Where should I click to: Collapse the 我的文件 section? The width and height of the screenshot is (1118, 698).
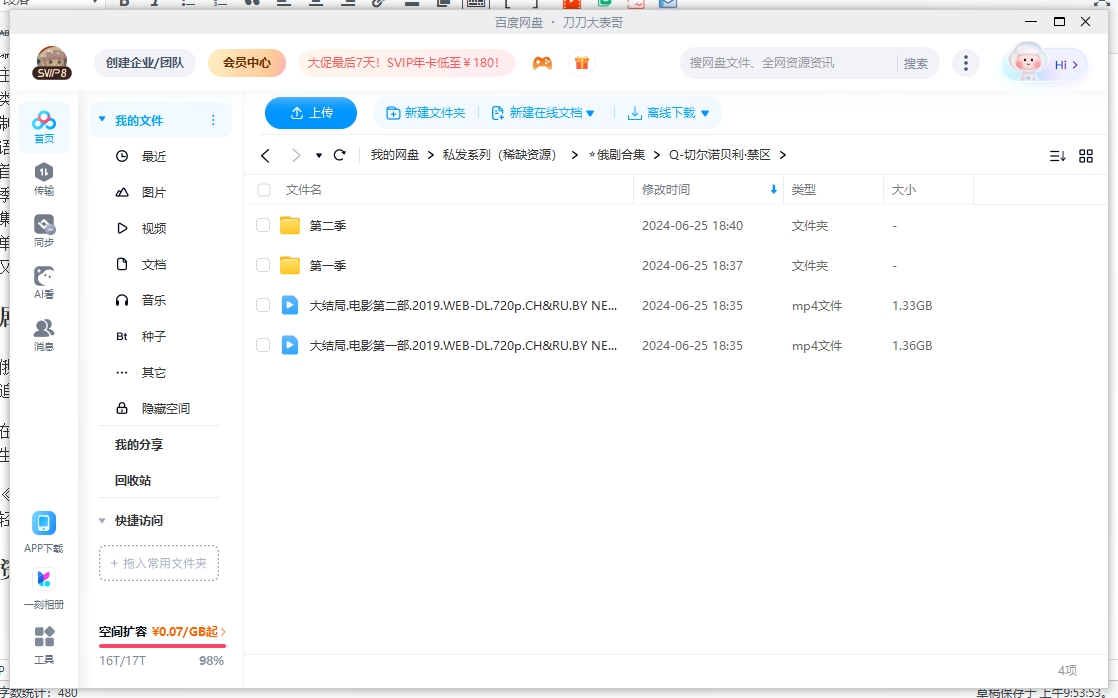tap(101, 118)
